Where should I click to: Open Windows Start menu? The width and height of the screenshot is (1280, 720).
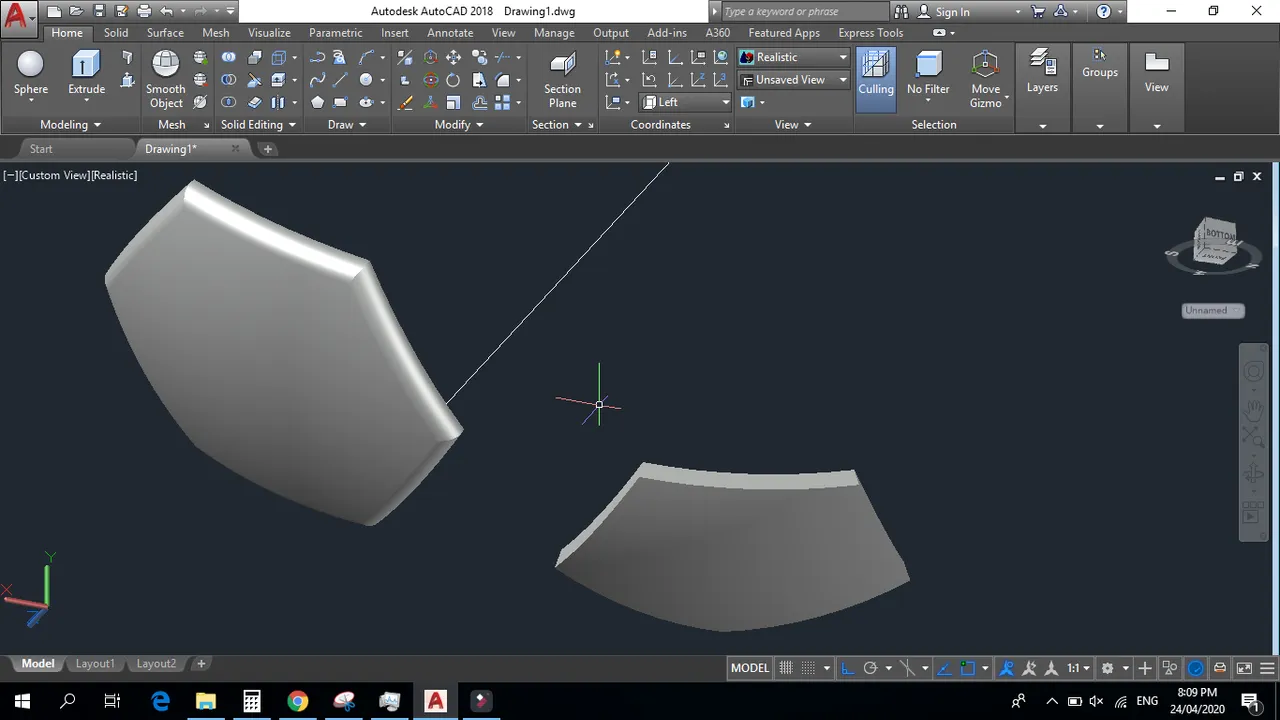point(22,700)
